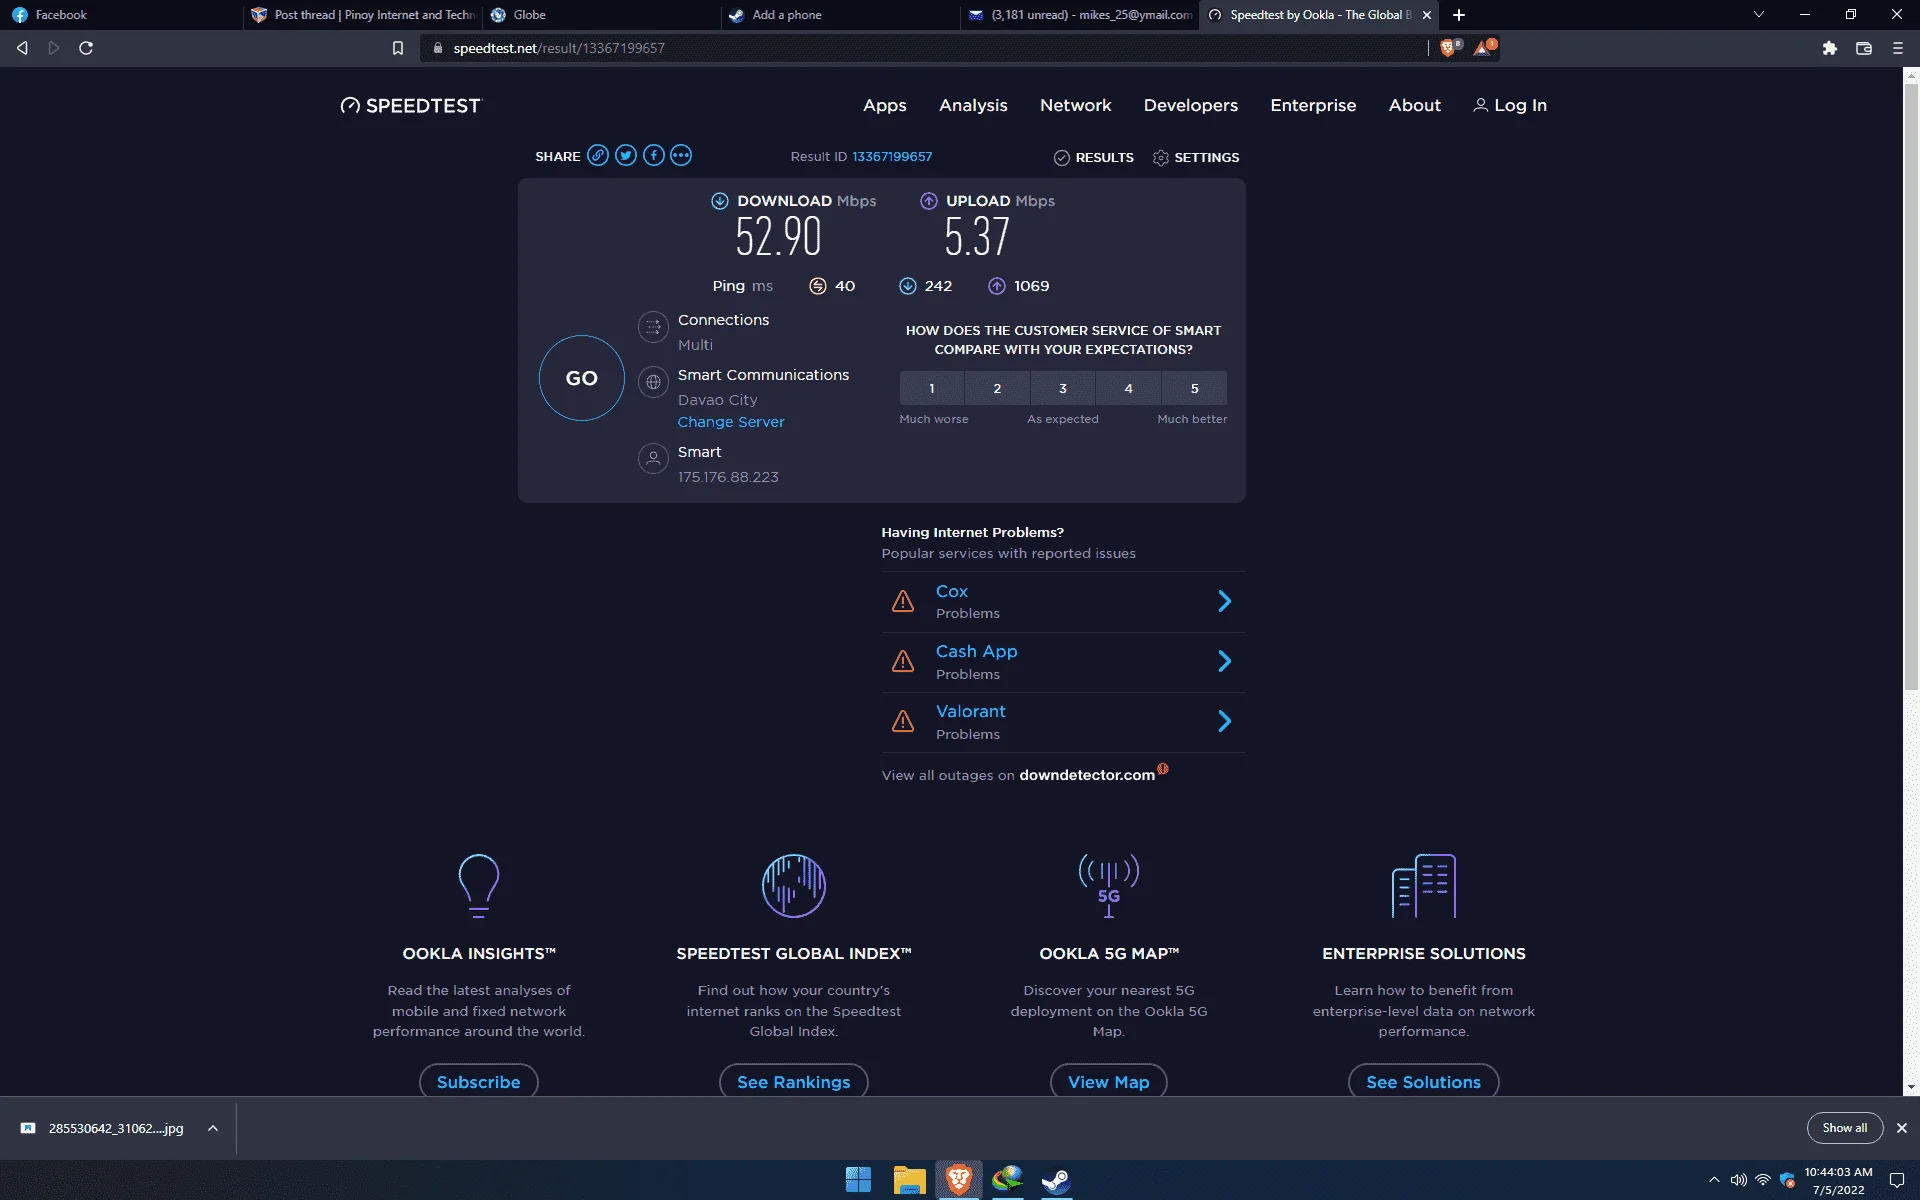Open Brave Shields icon
Viewport: 1920px width, 1200px height.
(x=1449, y=47)
